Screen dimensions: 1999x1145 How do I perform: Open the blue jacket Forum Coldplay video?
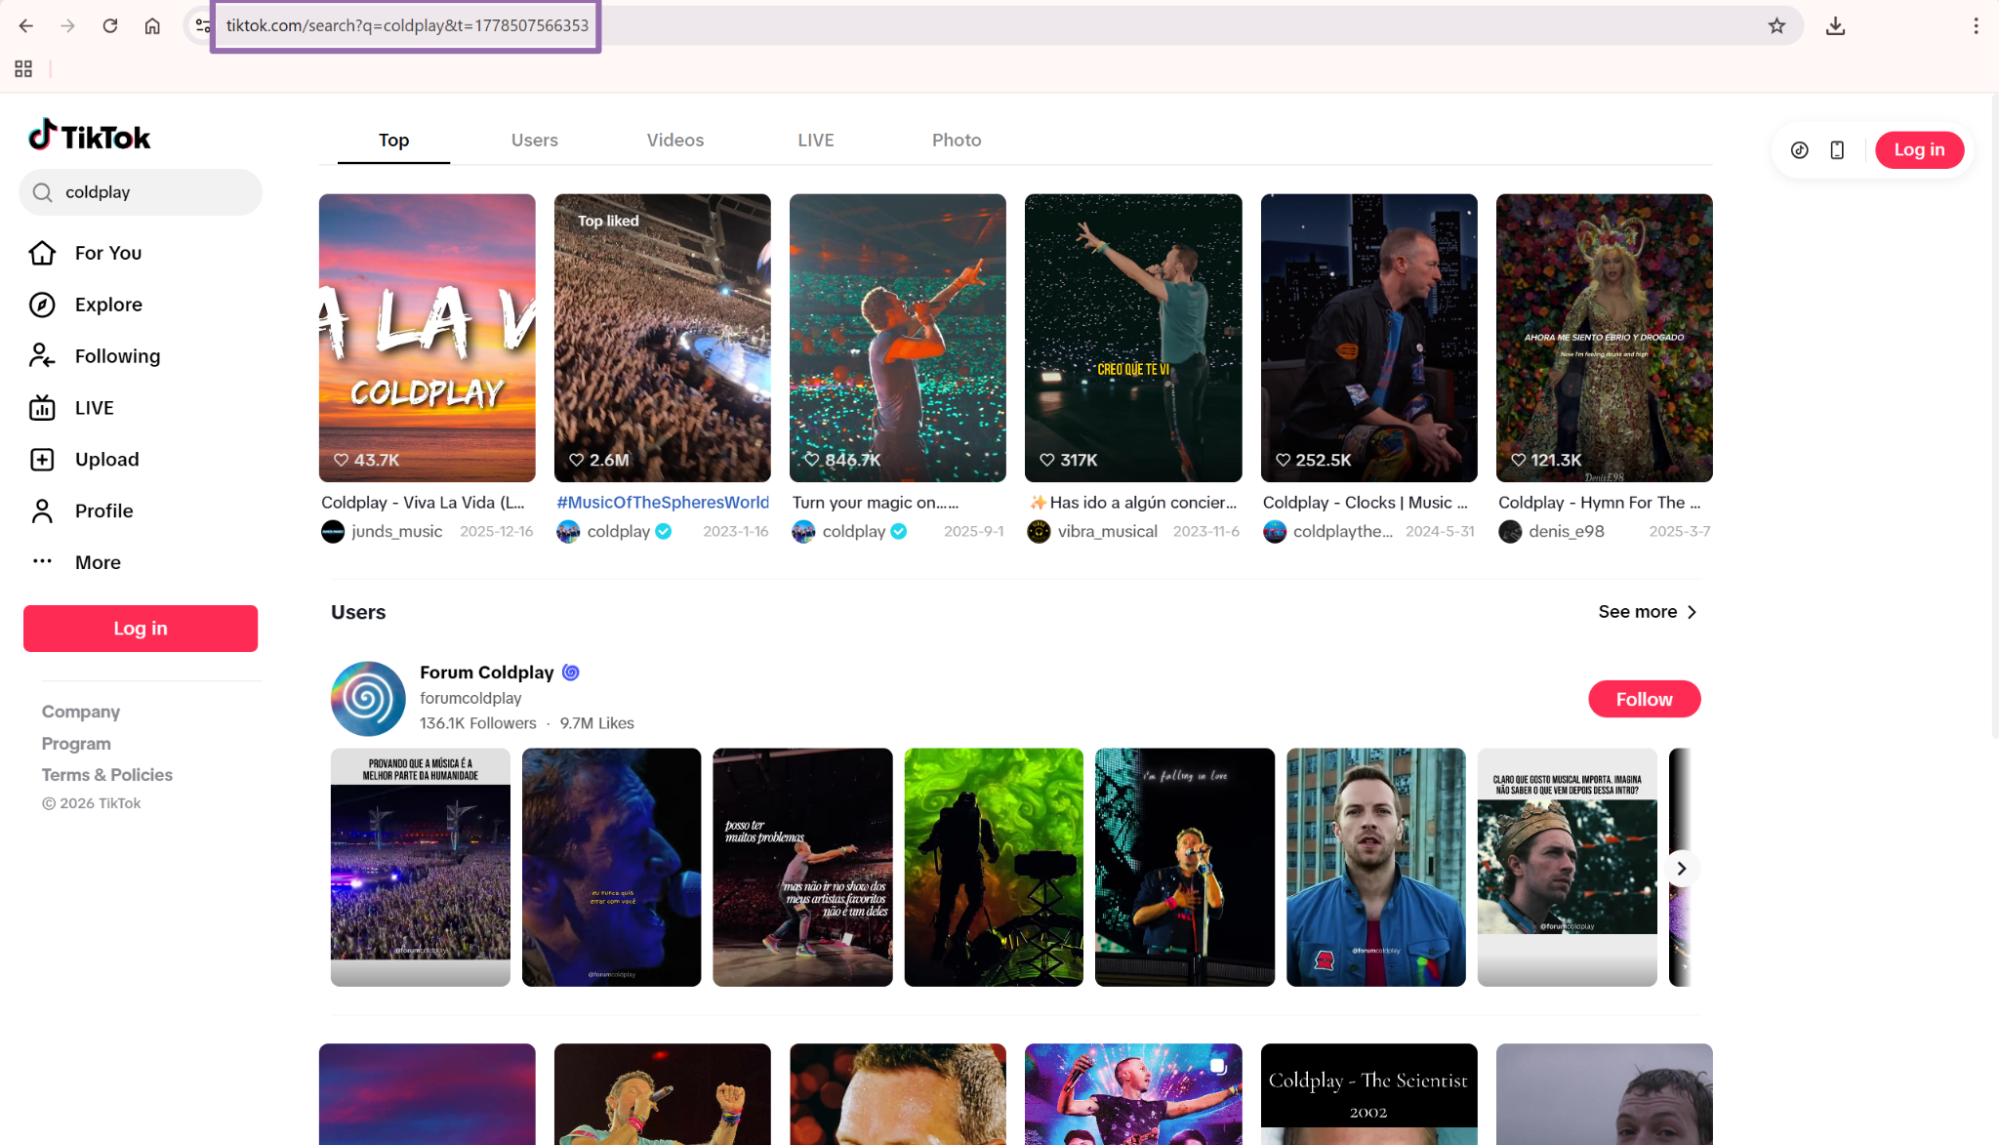point(1376,867)
